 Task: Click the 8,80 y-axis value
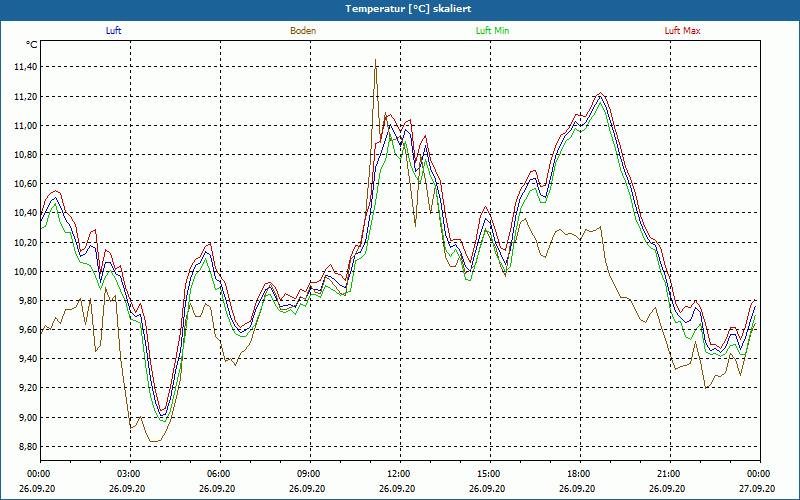coord(29,447)
